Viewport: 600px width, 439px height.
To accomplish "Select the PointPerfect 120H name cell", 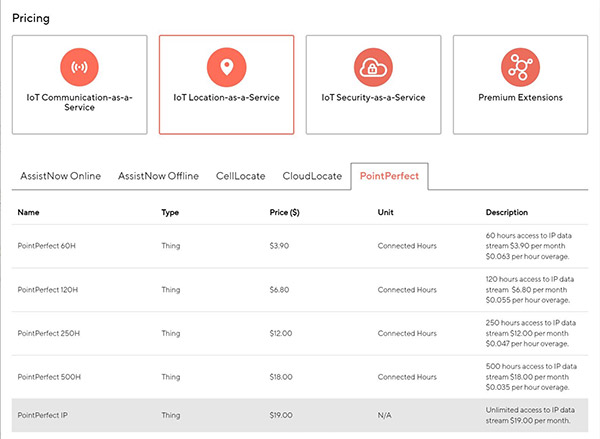I will click(x=48, y=290).
